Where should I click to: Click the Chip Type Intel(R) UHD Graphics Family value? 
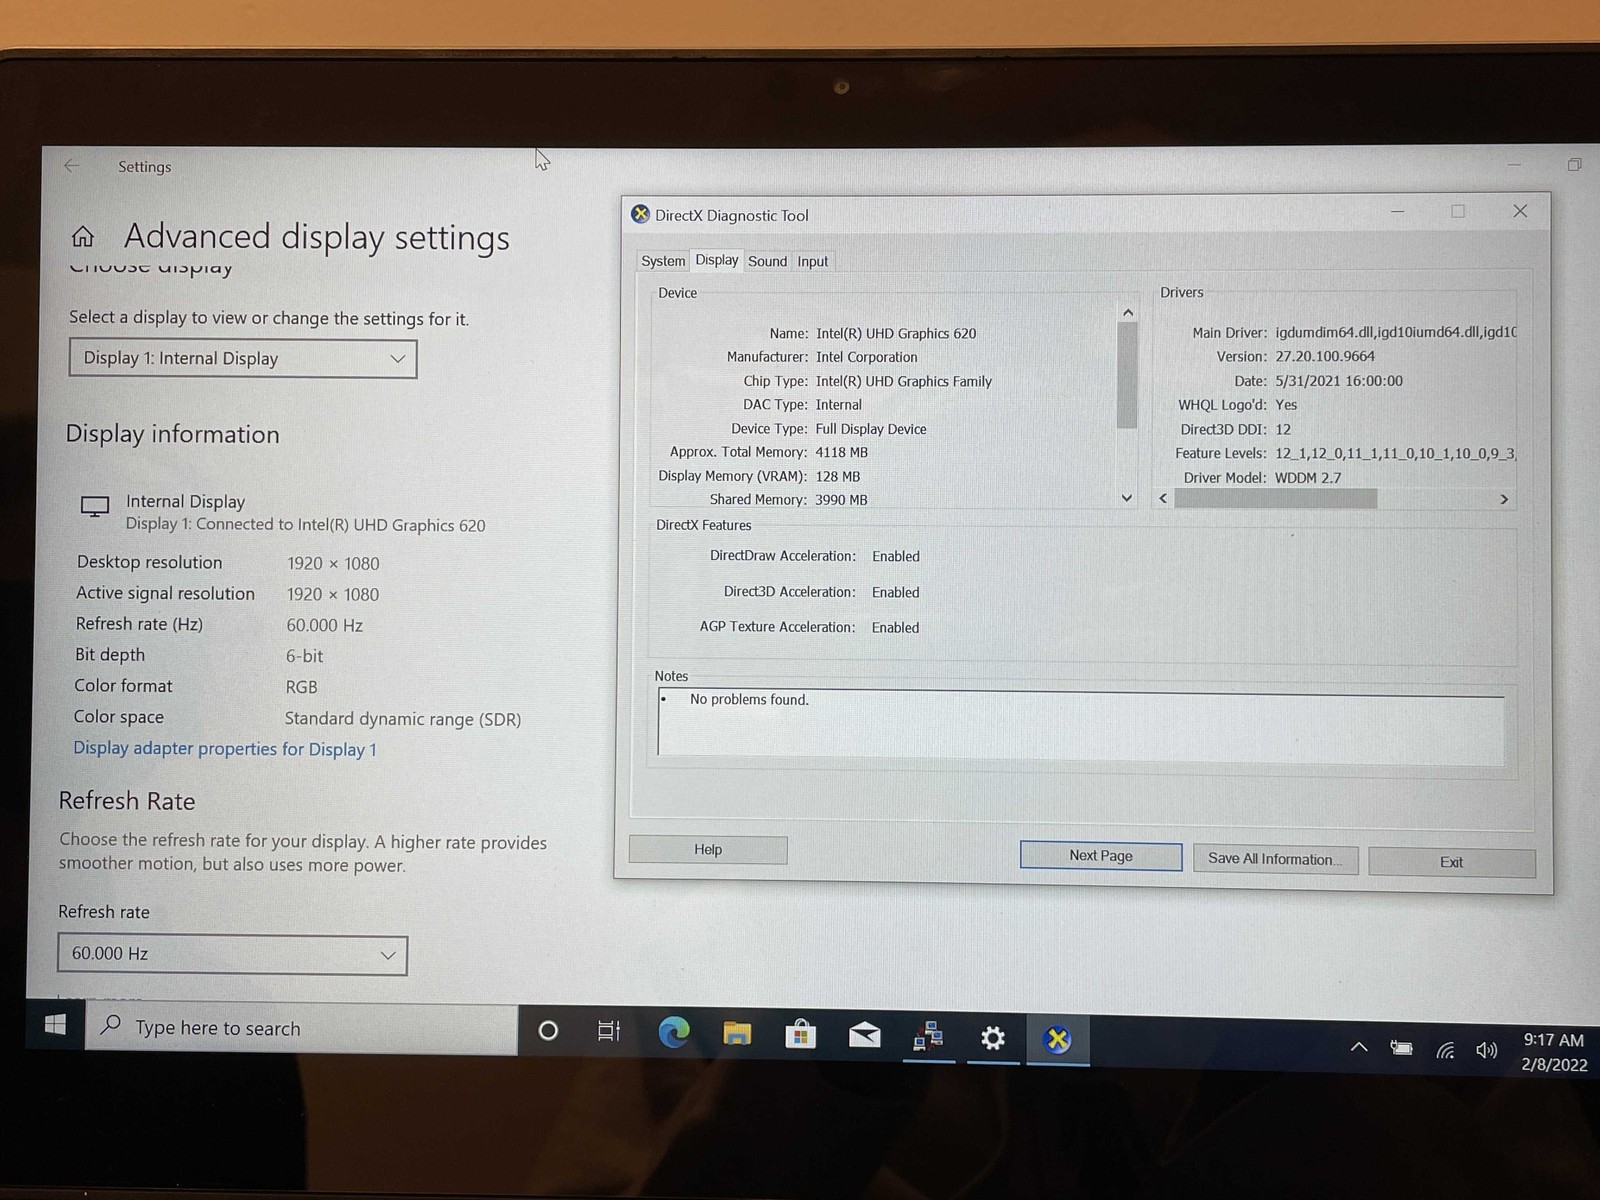point(904,381)
